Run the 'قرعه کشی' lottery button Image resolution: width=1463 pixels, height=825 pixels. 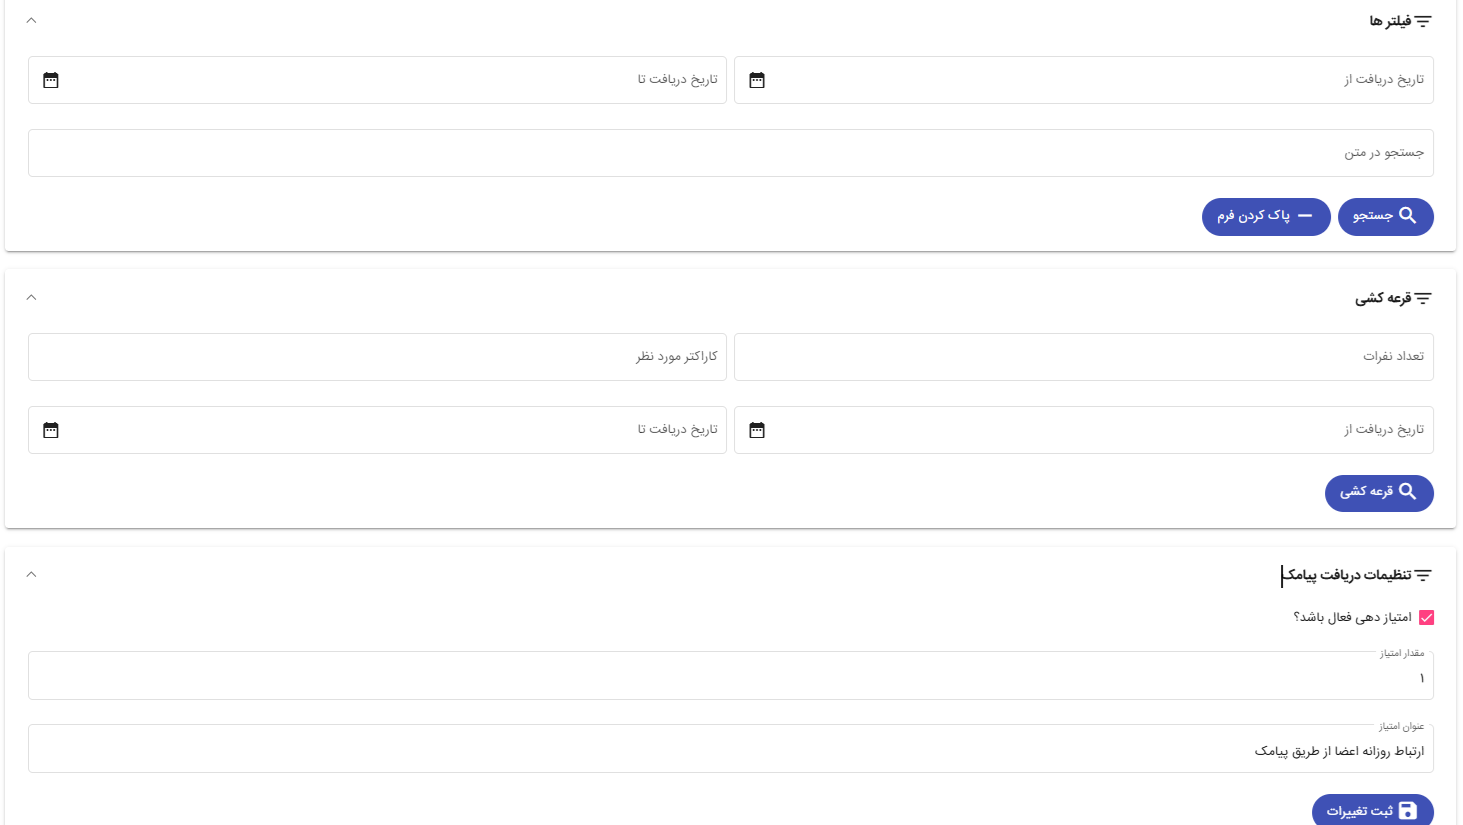pos(1378,492)
